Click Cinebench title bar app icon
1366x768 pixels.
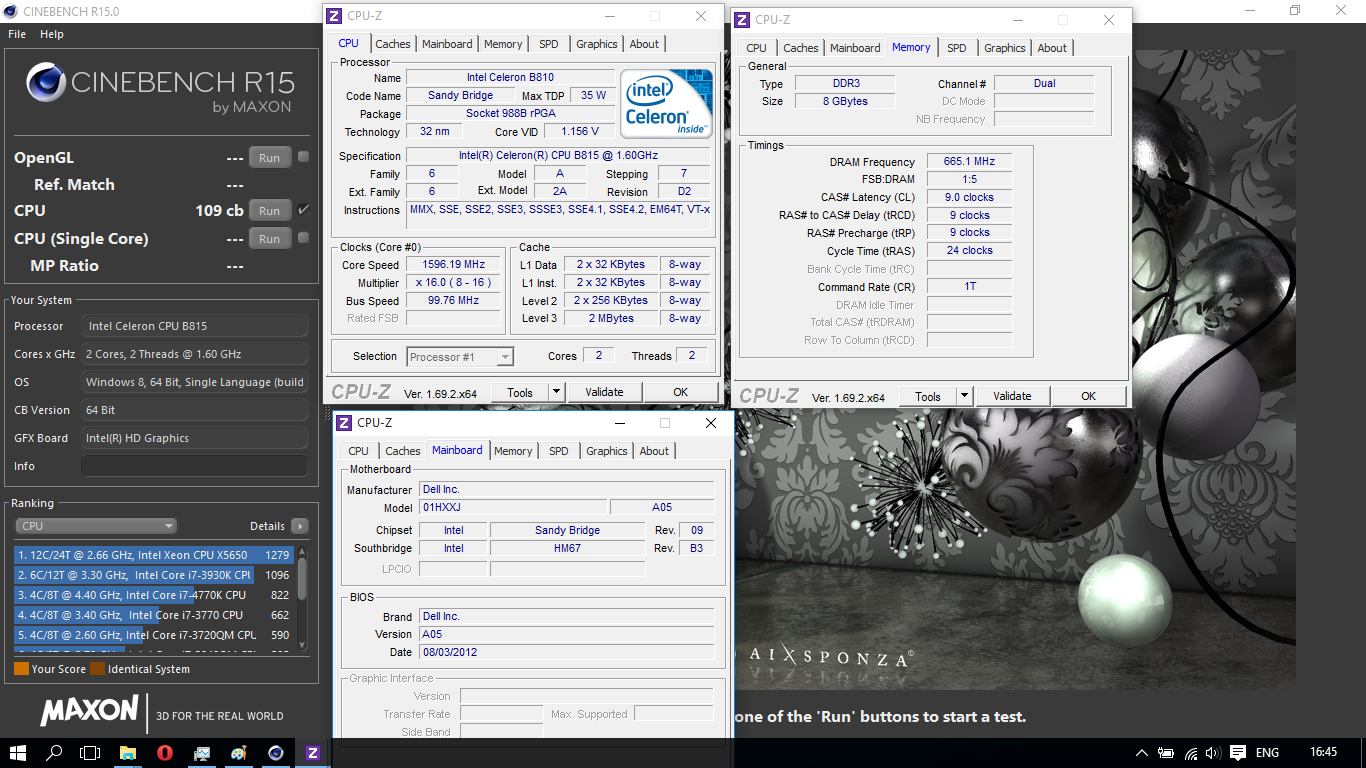[x=11, y=11]
